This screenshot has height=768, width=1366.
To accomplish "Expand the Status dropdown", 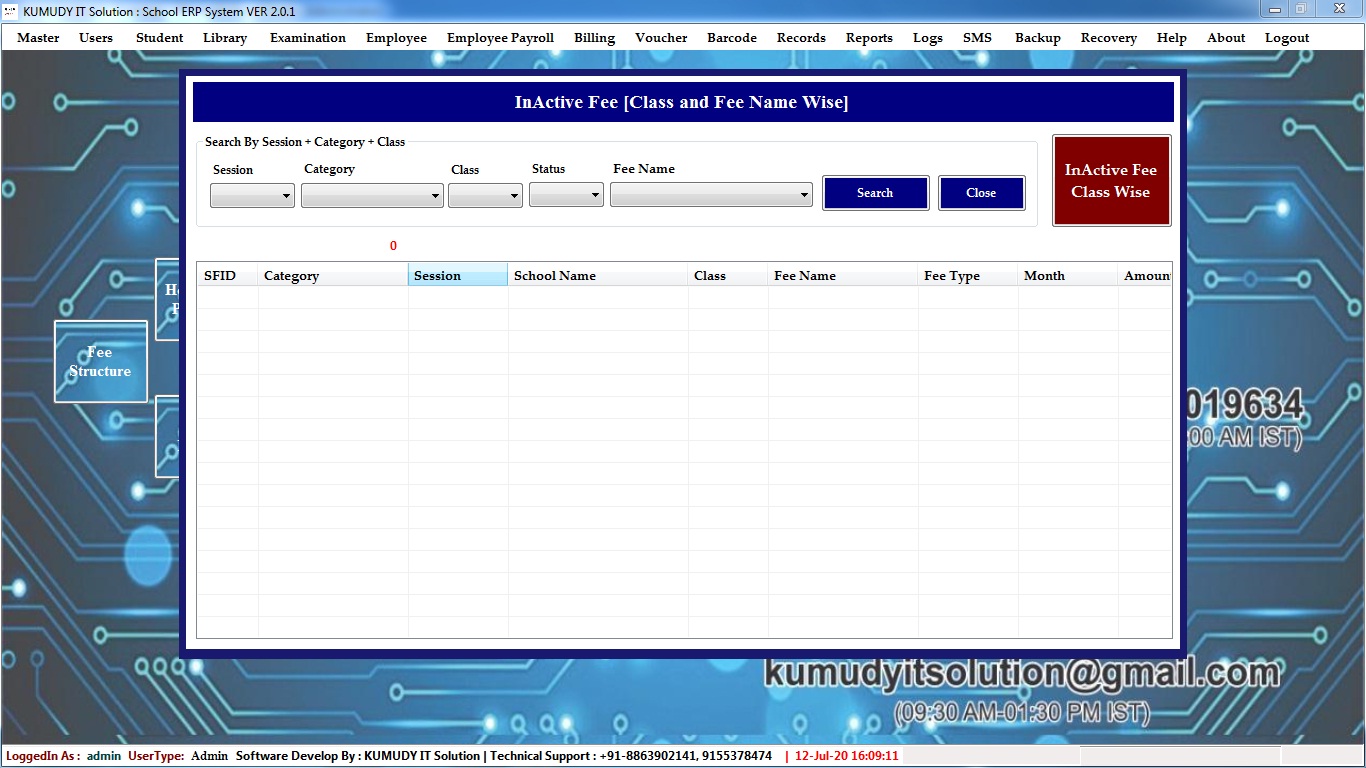I will [x=566, y=196].
